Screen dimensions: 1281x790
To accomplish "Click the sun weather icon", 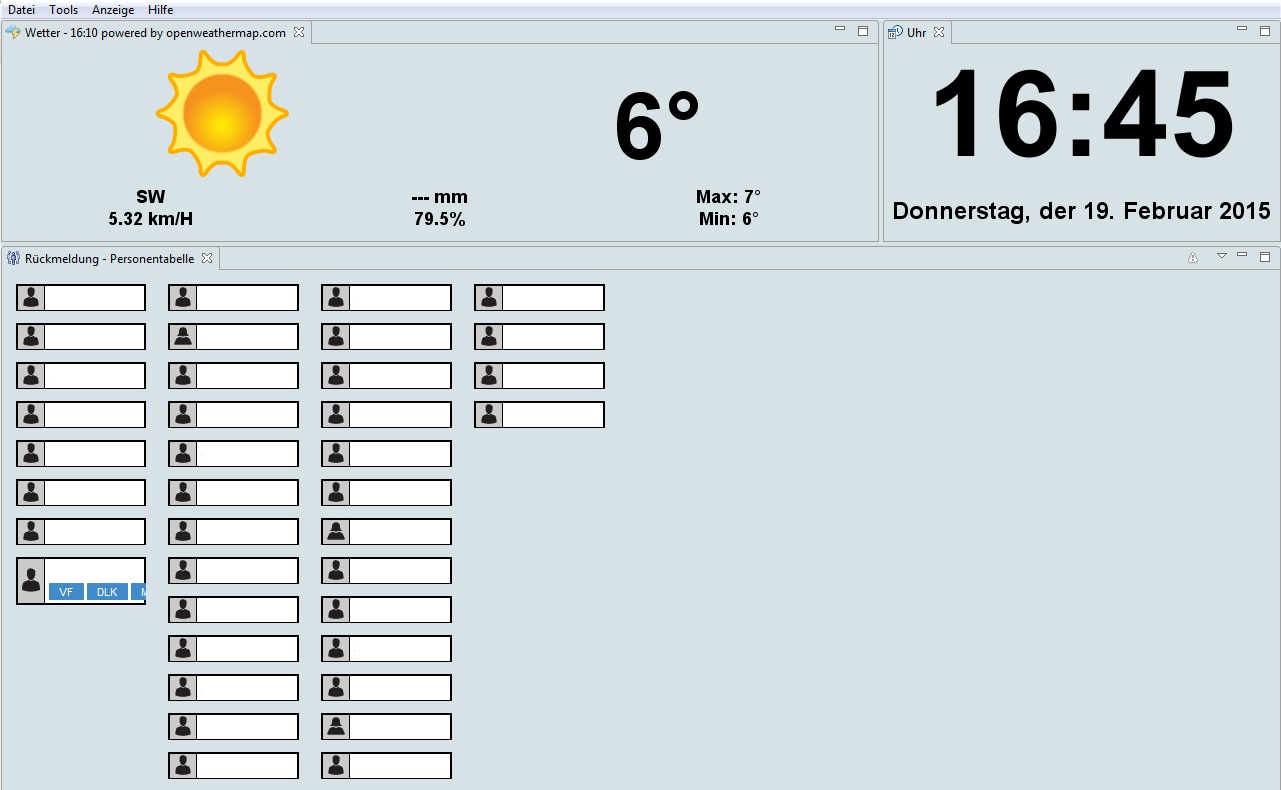I will pos(222,113).
